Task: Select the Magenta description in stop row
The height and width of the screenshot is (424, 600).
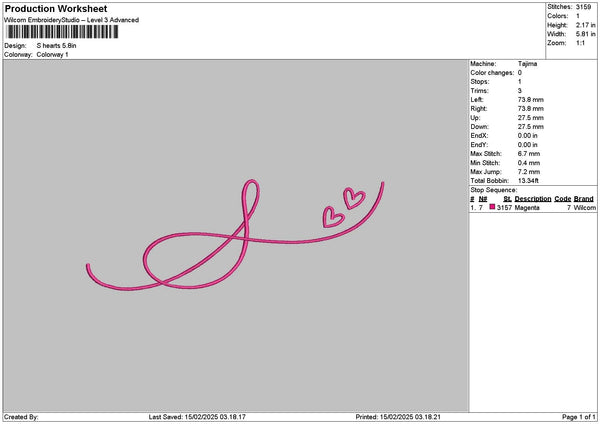Action: [527, 207]
